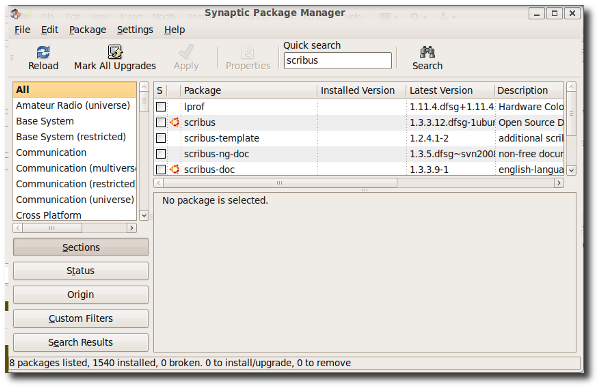Select the scribus-ng-doc package name
The height and width of the screenshot is (389, 600).
coord(217,154)
